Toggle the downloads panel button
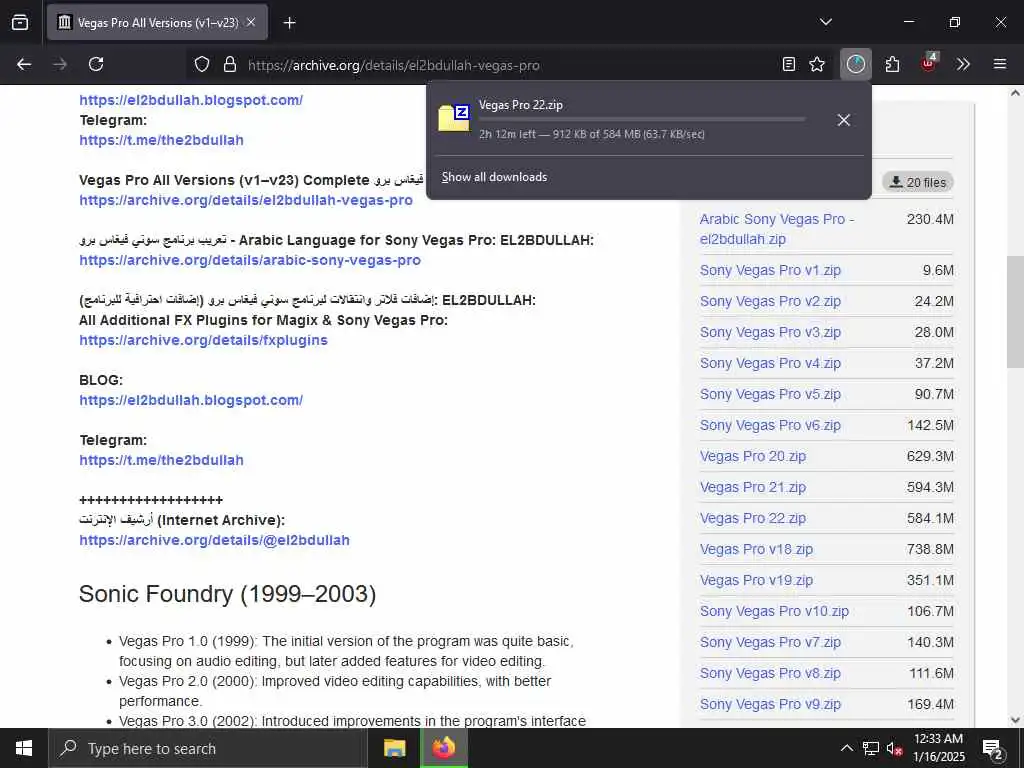The height and width of the screenshot is (768, 1024). click(856, 64)
